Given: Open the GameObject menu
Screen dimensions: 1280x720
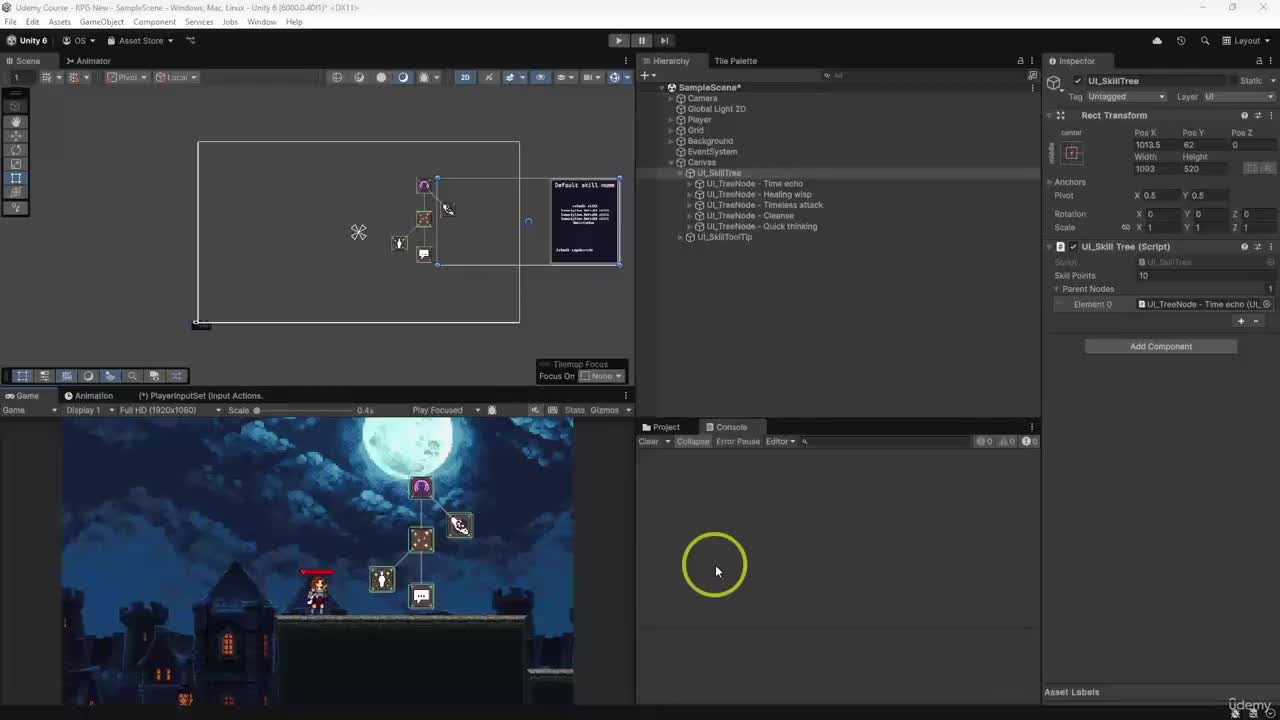Looking at the screenshot, I should tap(102, 22).
